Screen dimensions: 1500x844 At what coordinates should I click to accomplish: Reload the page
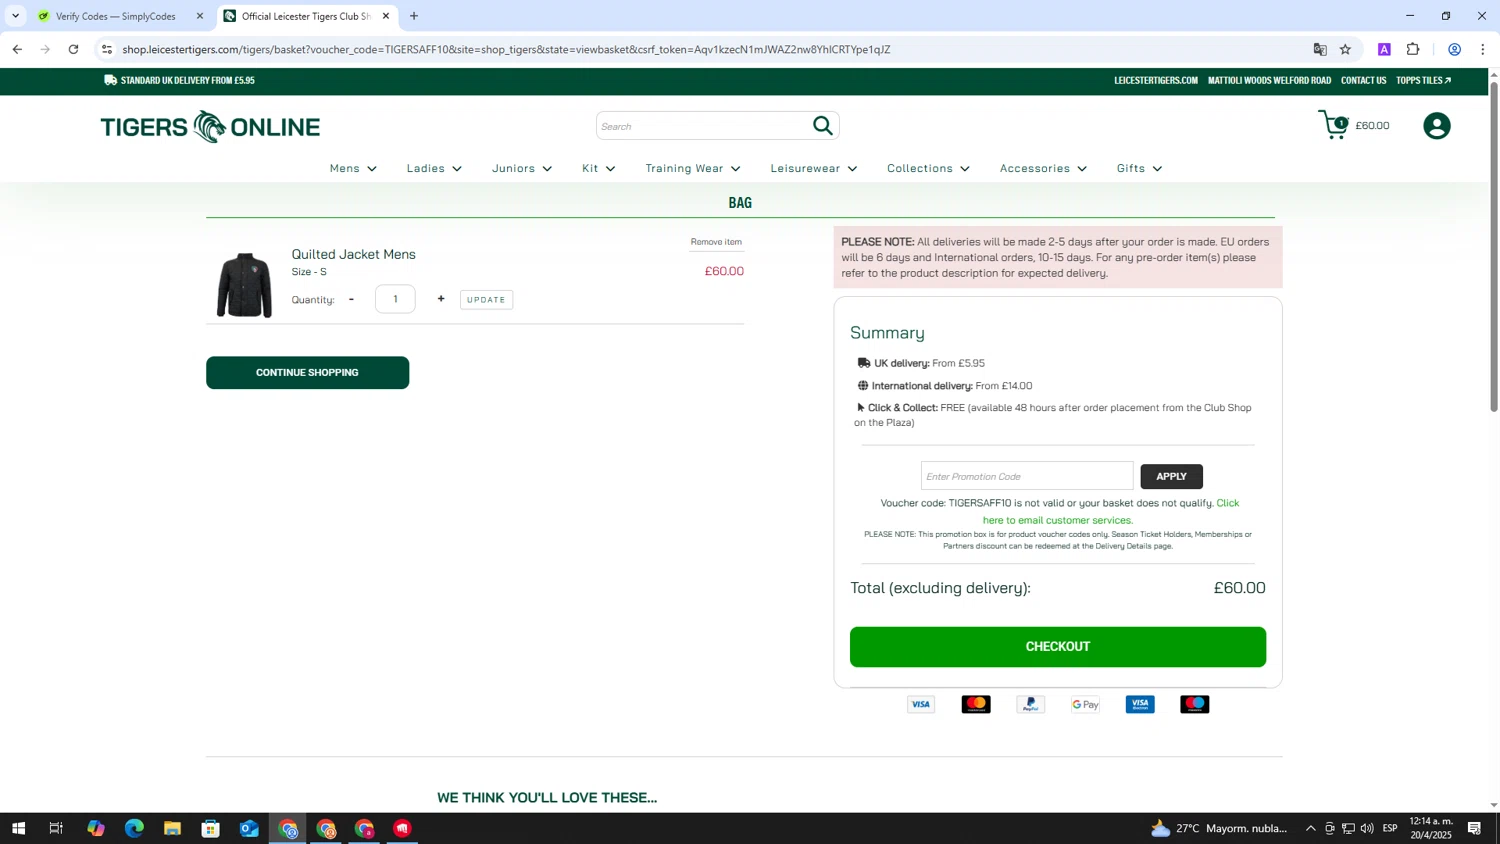tap(73, 49)
